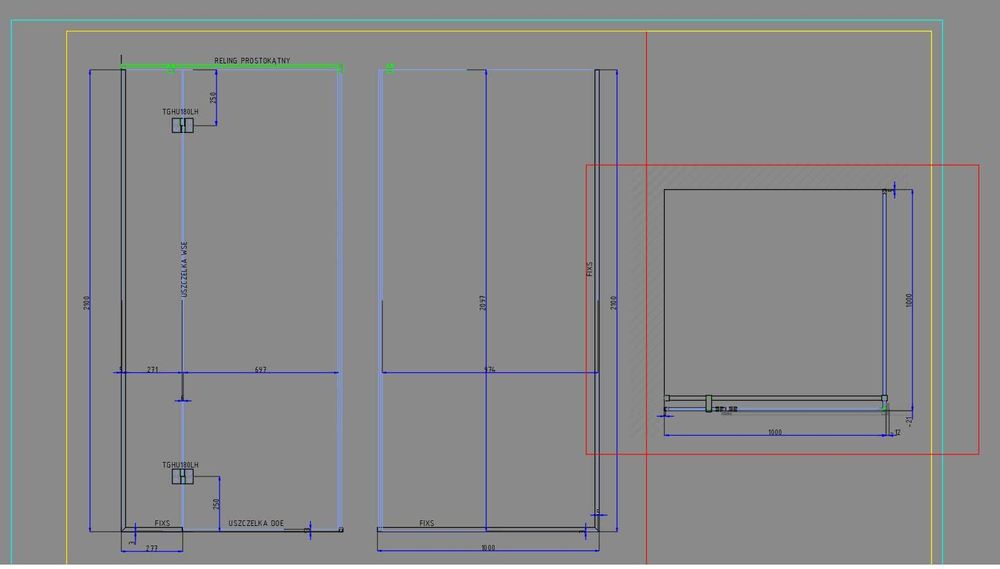Select the RELING PROSTOKĄTNY label

point(252,61)
